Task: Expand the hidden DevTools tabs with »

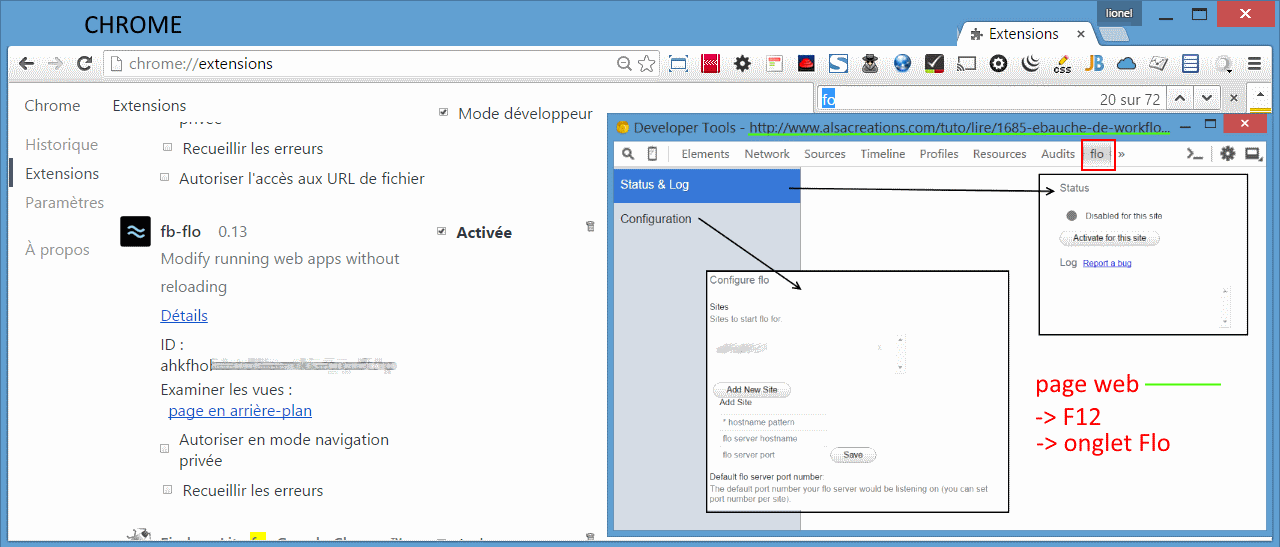Action: [1121, 154]
